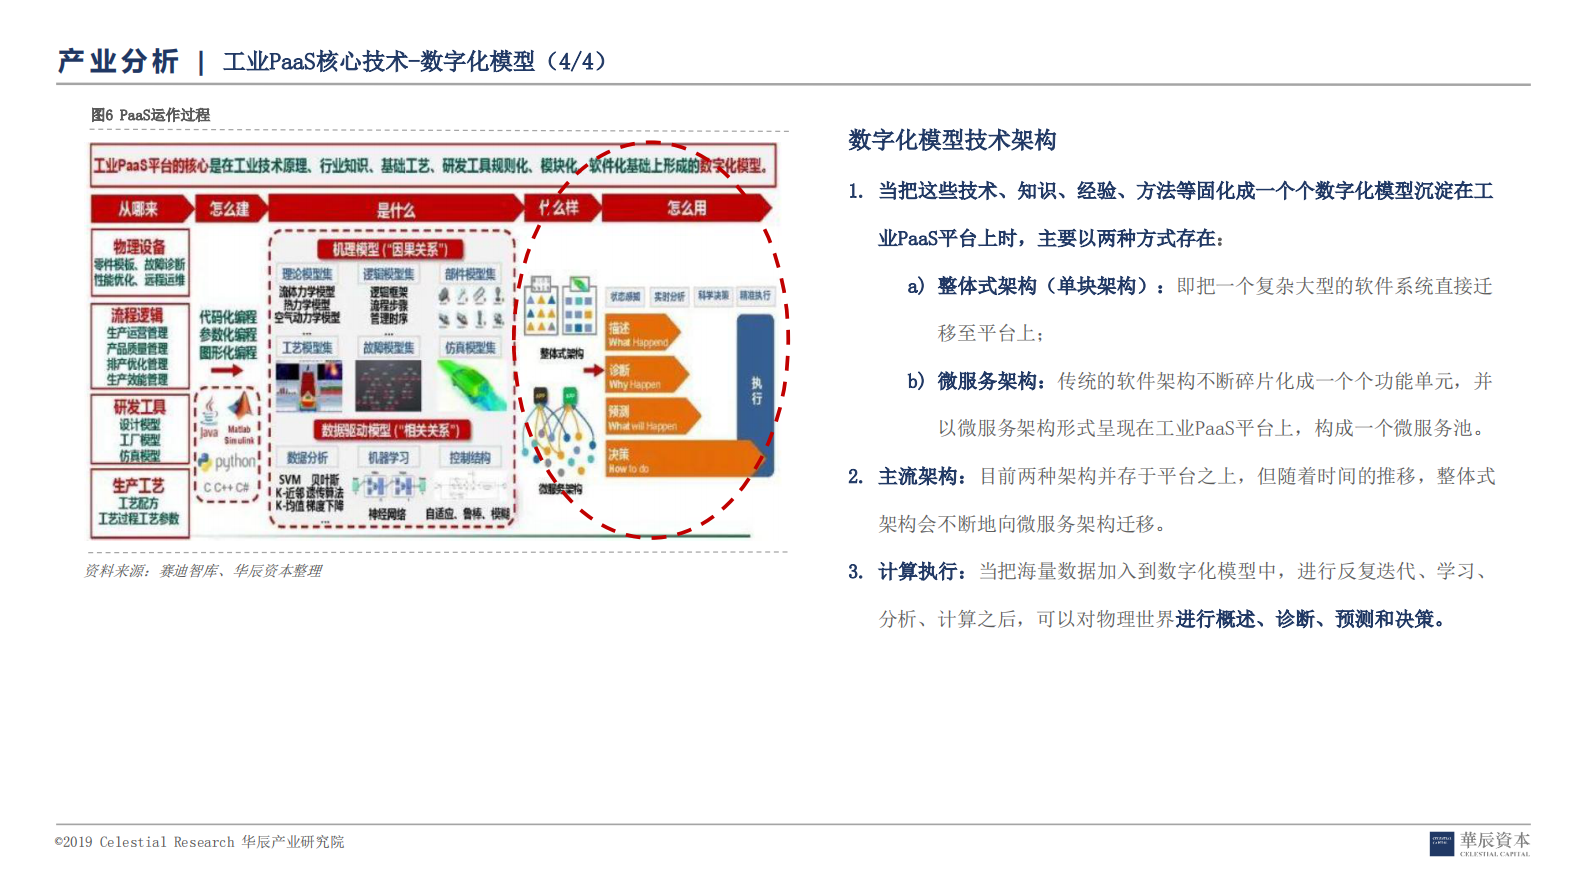1587x892 pixels.
Task: Click the 什么样 red arrow header
Action: [562, 208]
